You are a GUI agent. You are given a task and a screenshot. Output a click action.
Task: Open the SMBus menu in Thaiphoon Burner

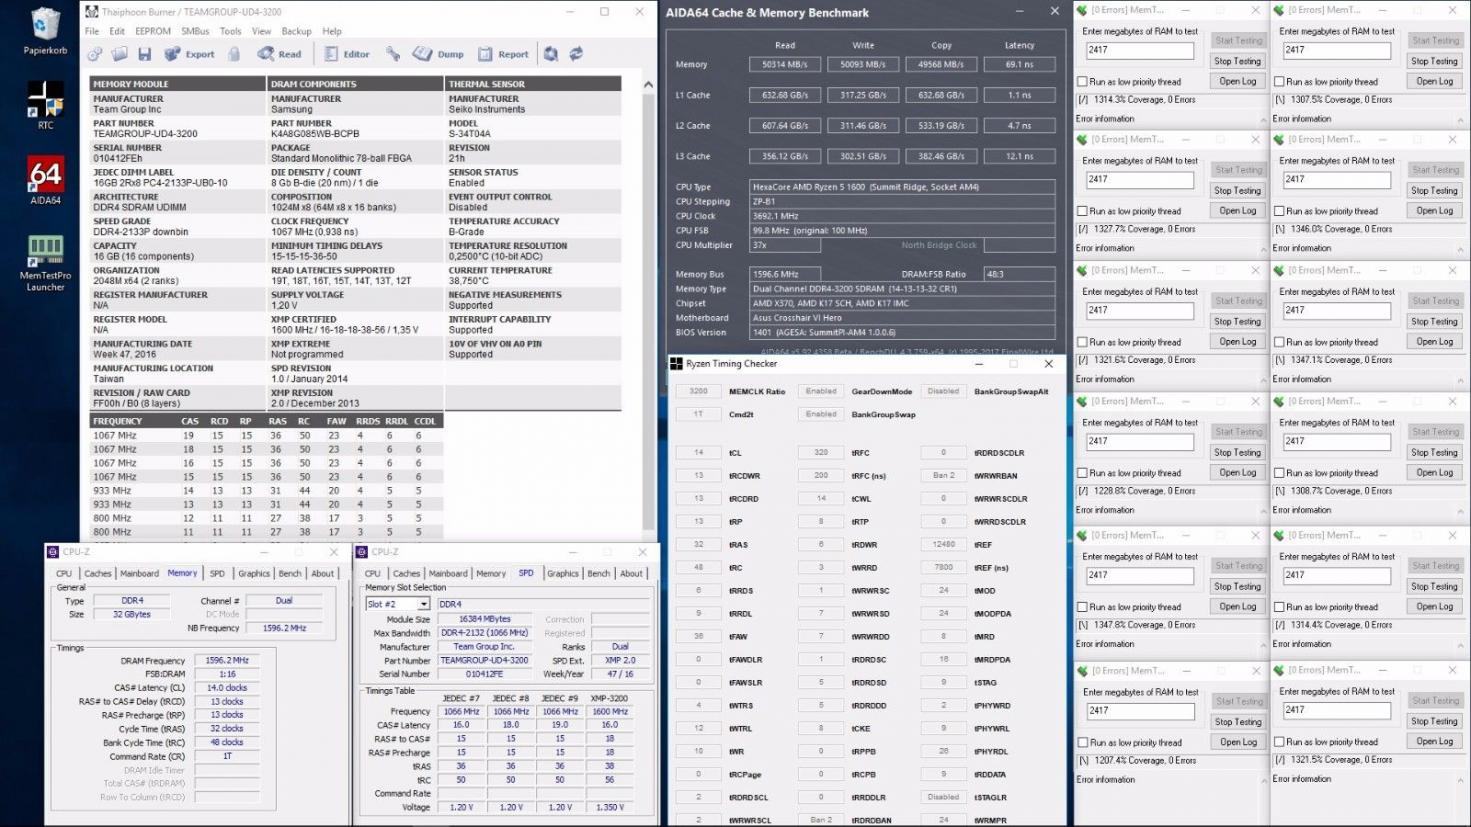pos(195,31)
